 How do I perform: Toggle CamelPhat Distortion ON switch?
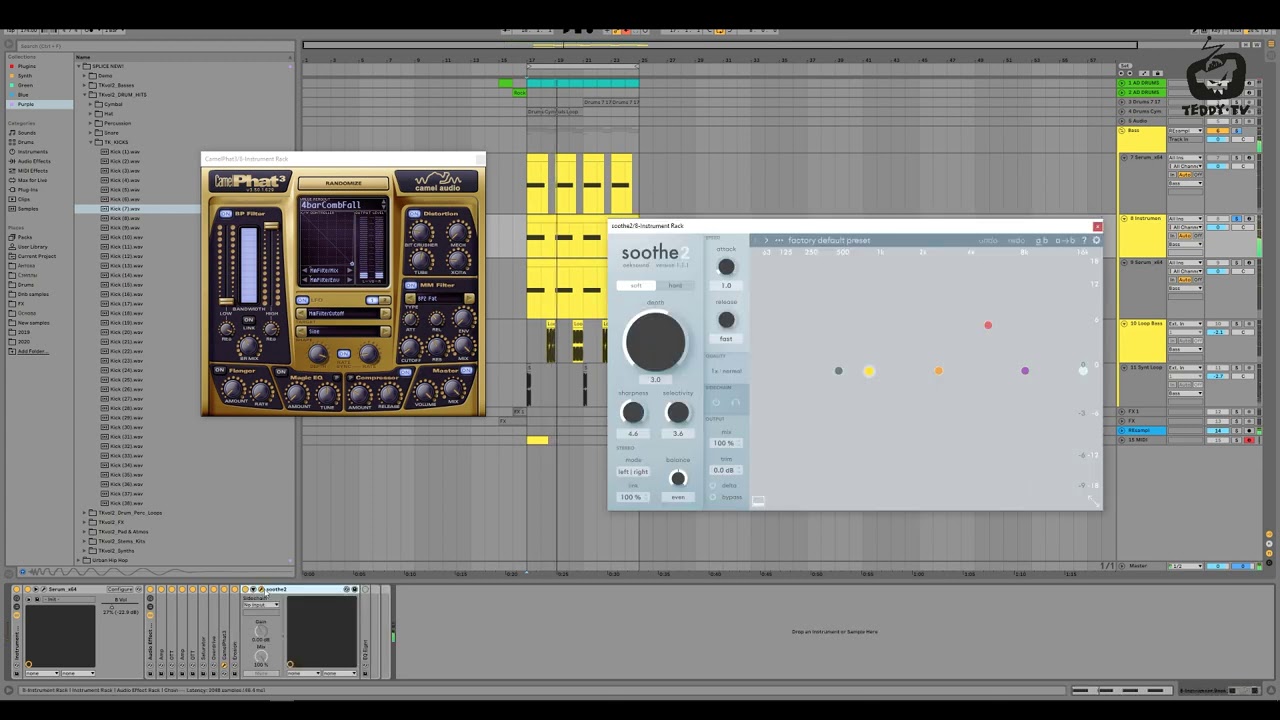pyautogui.click(x=414, y=214)
